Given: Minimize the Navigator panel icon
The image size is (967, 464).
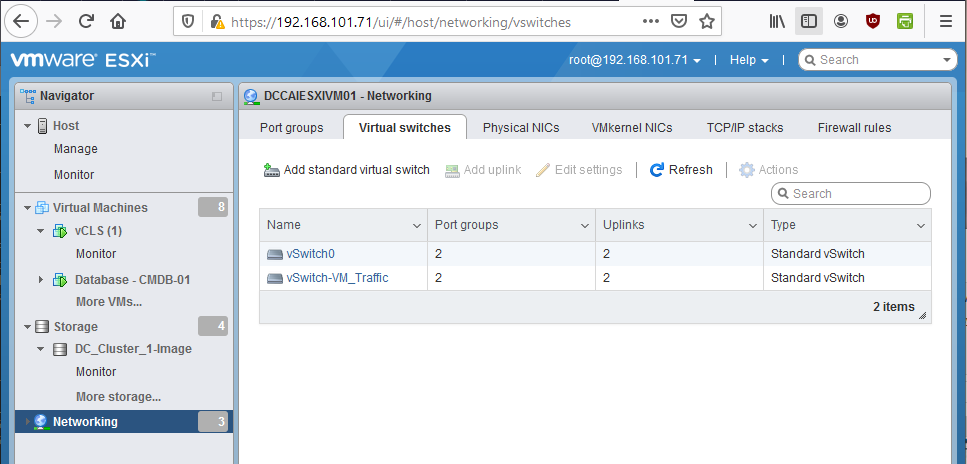Looking at the screenshot, I should coord(216,96).
